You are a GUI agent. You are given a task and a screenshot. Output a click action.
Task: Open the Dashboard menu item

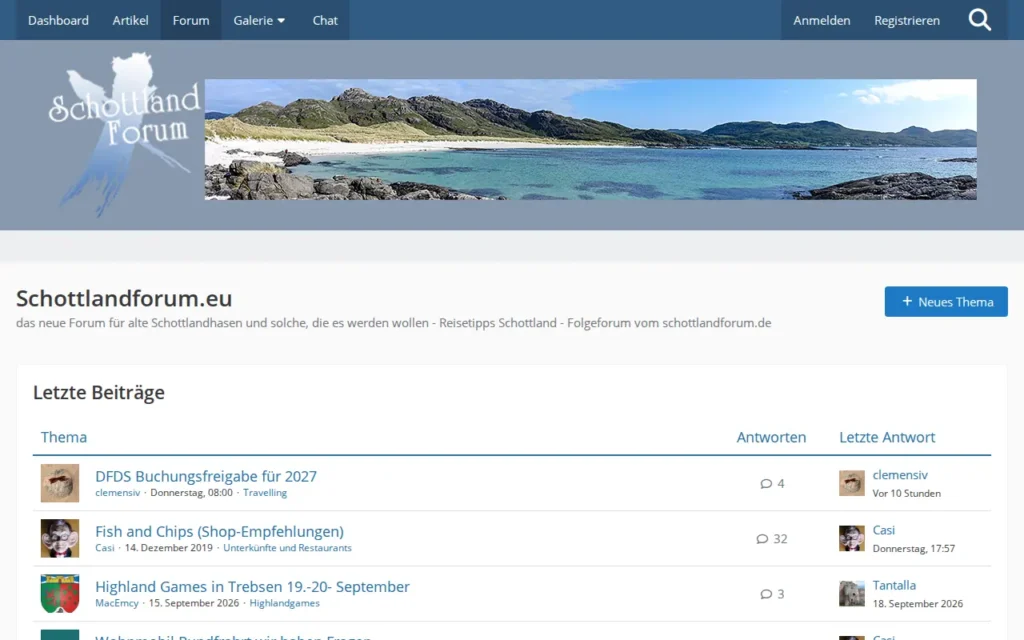click(58, 20)
